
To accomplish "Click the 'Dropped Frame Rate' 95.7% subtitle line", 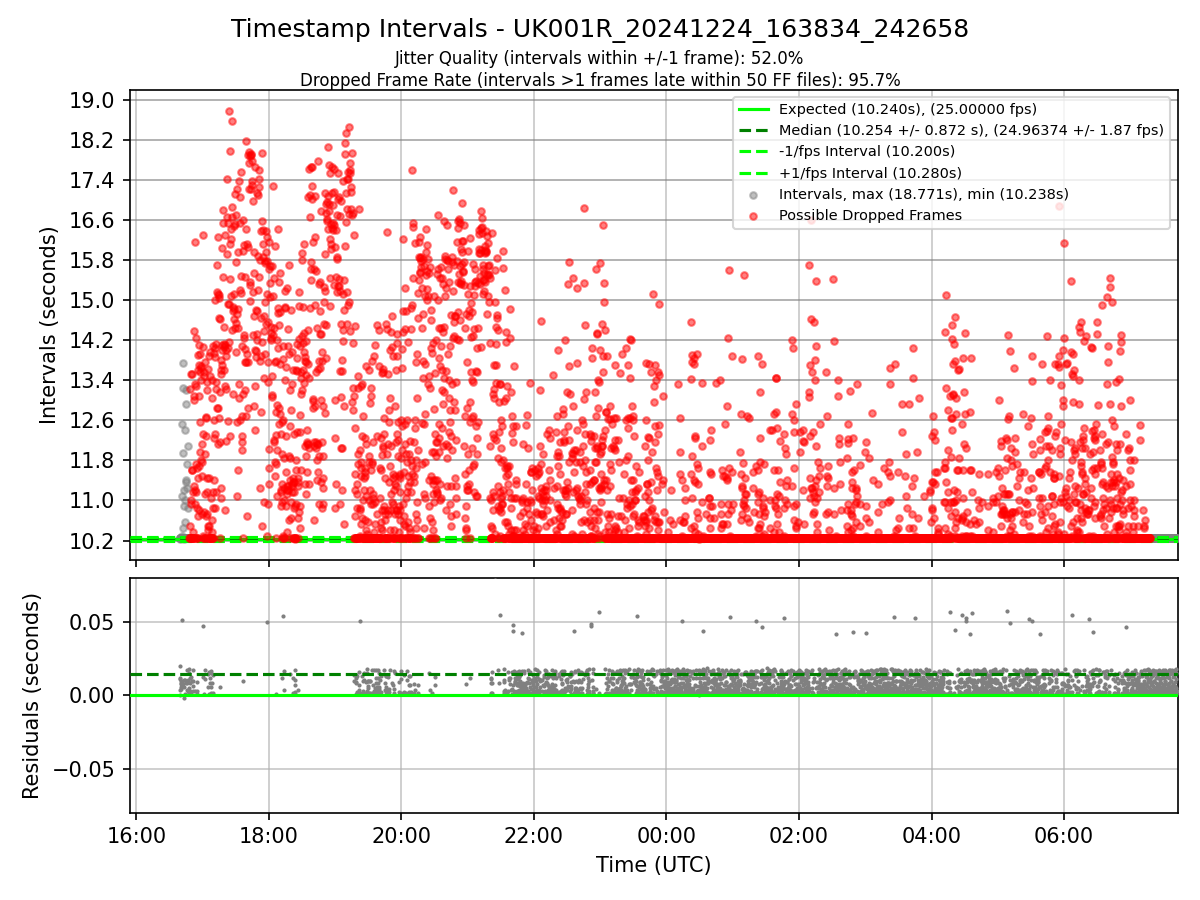I will click(600, 79).
